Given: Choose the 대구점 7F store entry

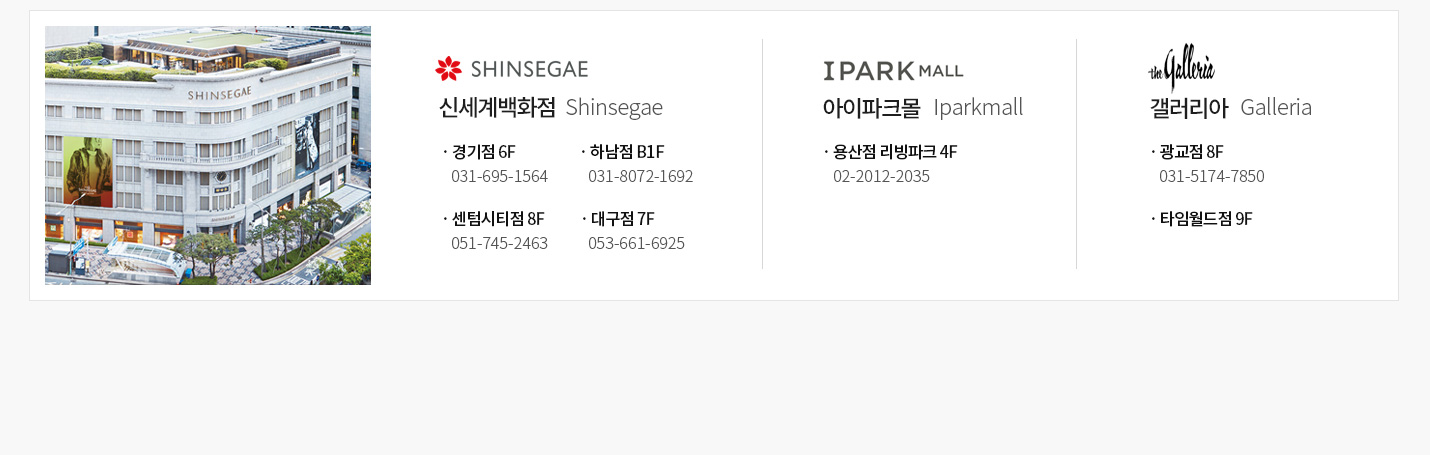Looking at the screenshot, I should (618, 219).
